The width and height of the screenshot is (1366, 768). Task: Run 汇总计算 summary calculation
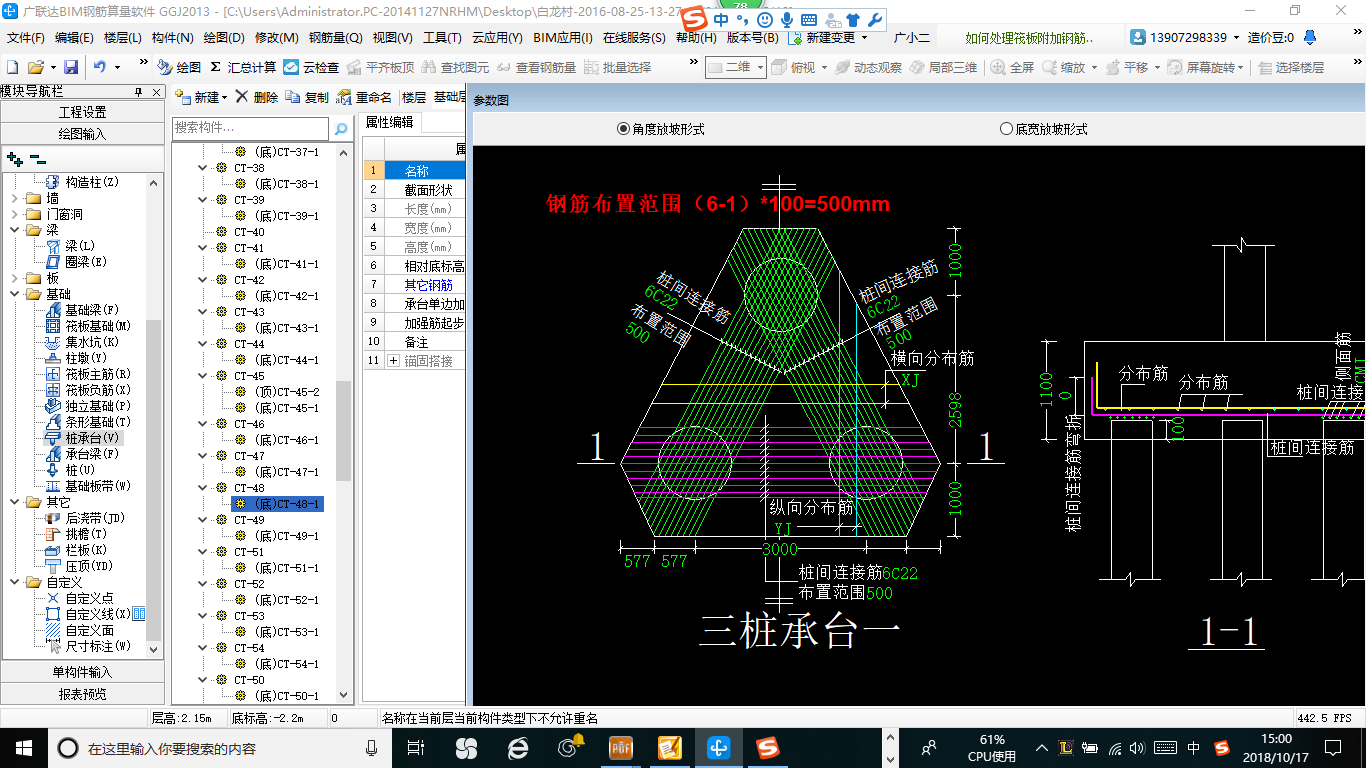point(243,67)
